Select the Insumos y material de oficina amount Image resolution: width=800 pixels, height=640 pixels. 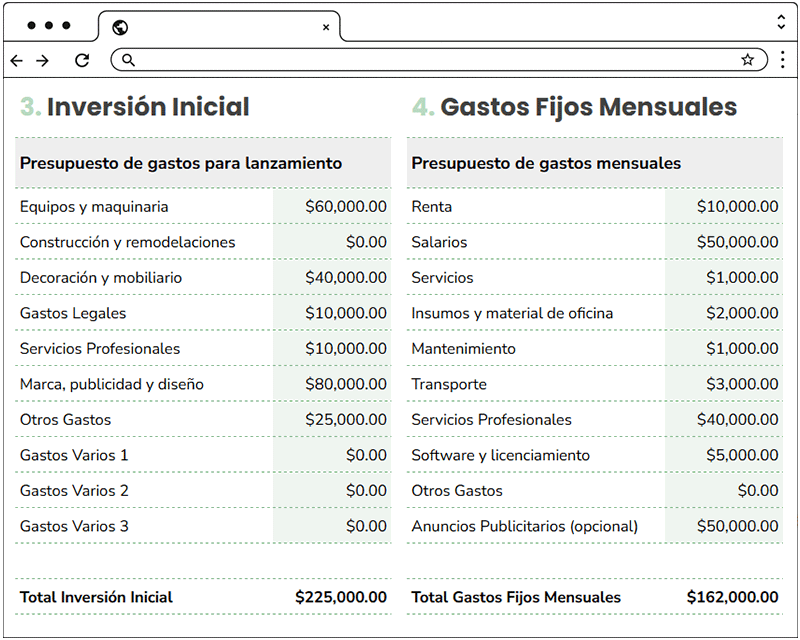click(742, 313)
